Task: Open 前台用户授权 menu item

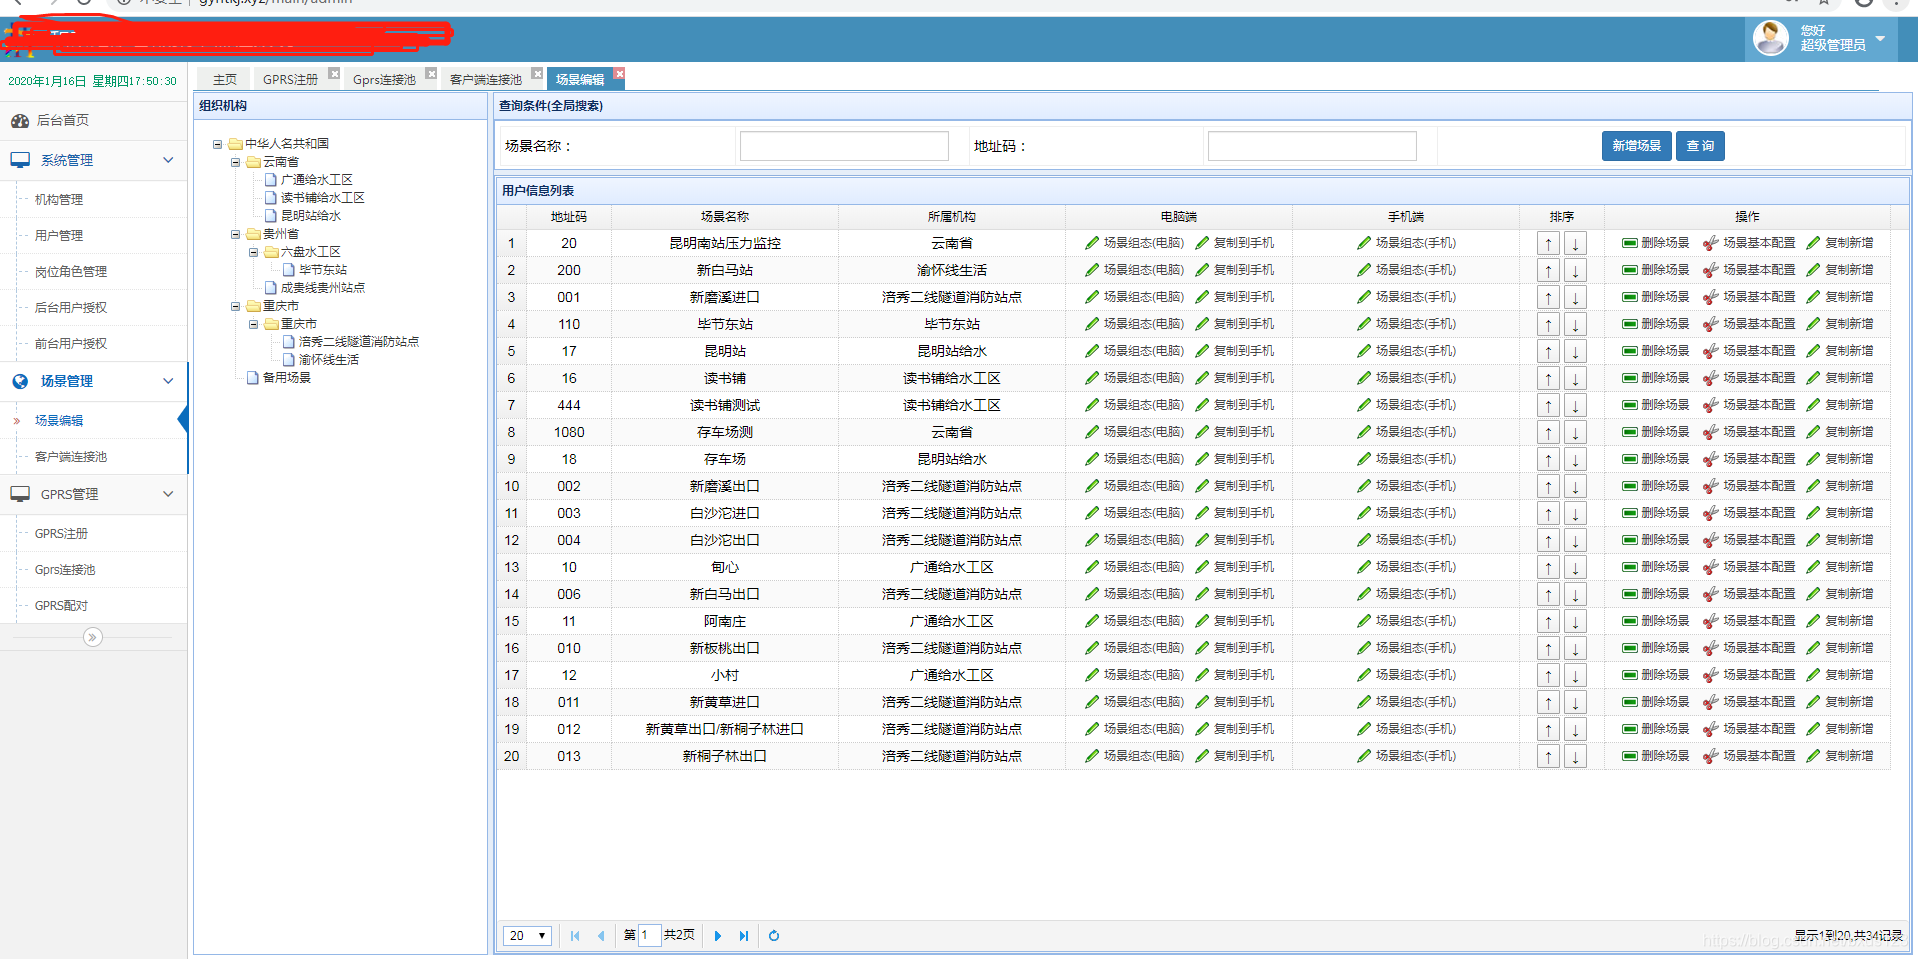Action: [71, 344]
